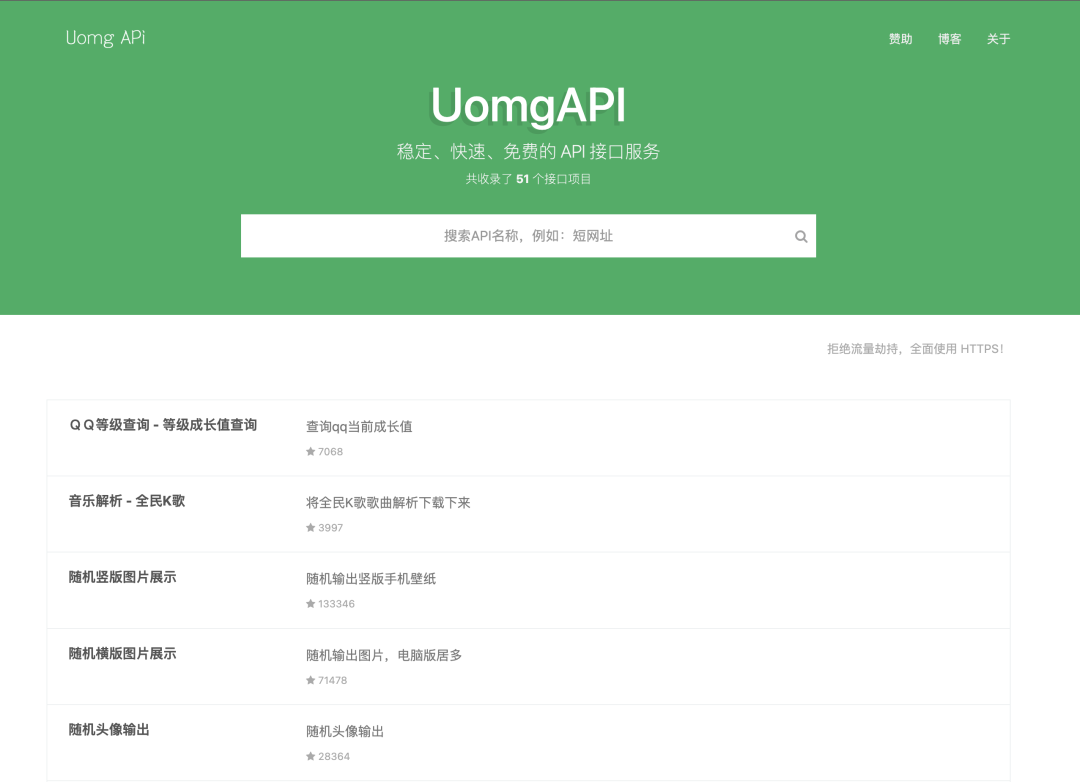
Task: Focus the 搜索API名称 search field
Action: click(x=528, y=236)
